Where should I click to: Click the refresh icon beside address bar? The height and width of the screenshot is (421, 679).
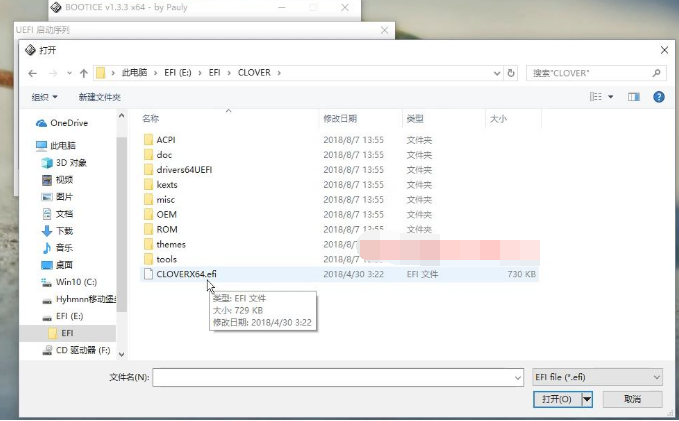coord(512,73)
